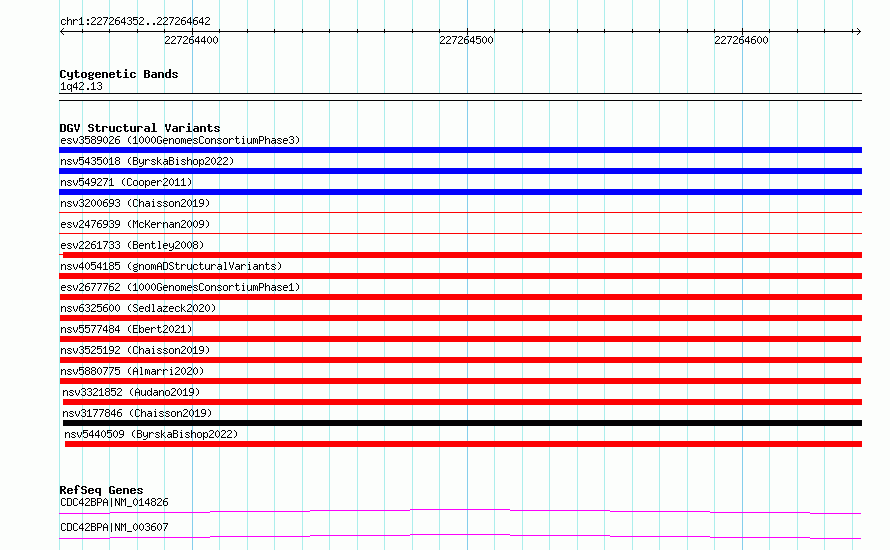Click variant label nsv5440509 (ByrskaBishop2022)

[151, 434]
